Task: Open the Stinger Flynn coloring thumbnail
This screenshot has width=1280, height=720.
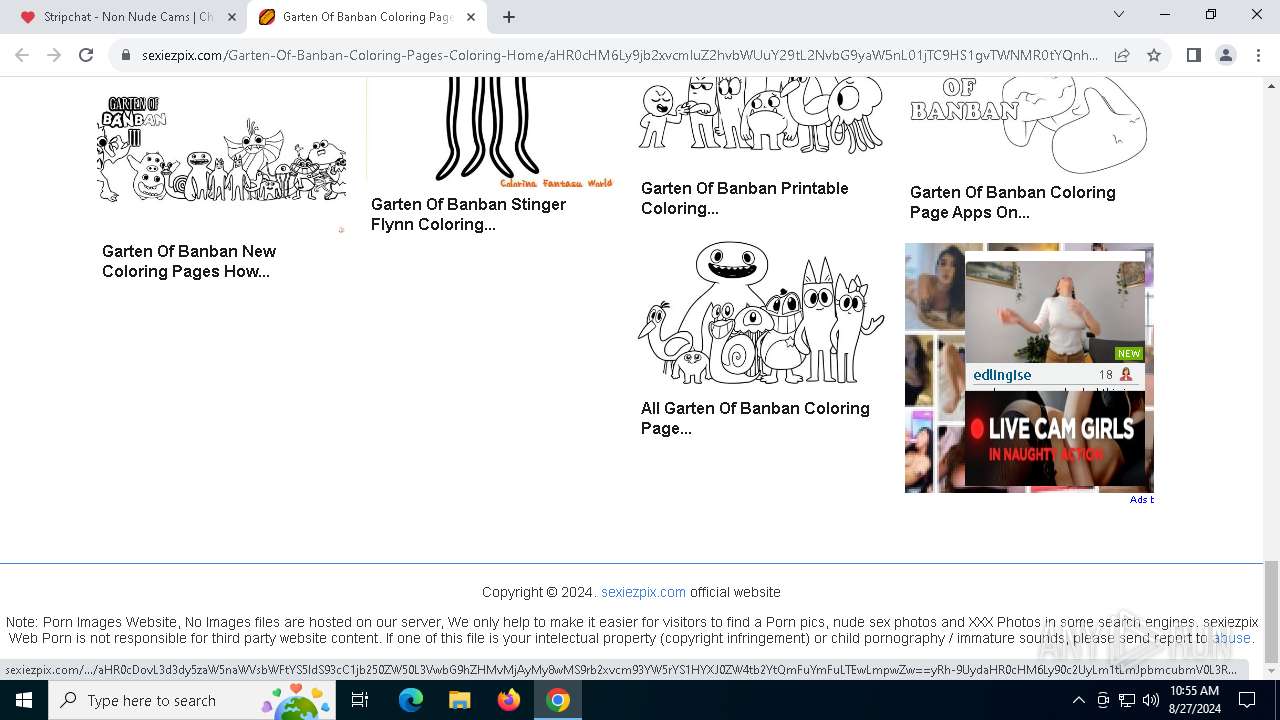Action: pyautogui.click(x=489, y=132)
